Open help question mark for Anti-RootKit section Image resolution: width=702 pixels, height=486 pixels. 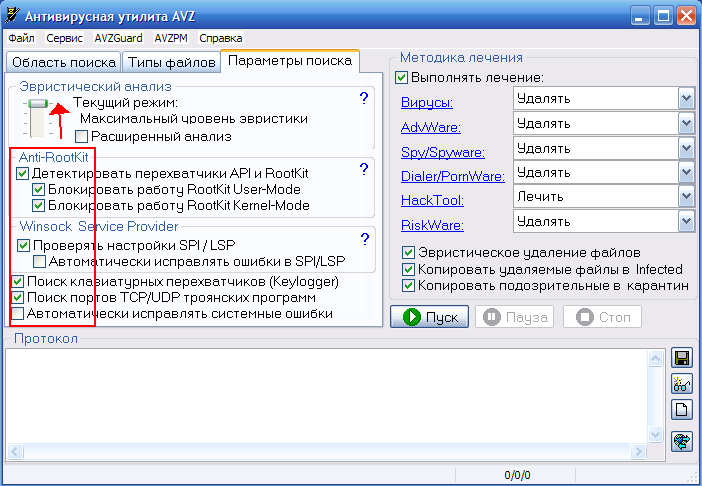pyautogui.click(x=364, y=169)
